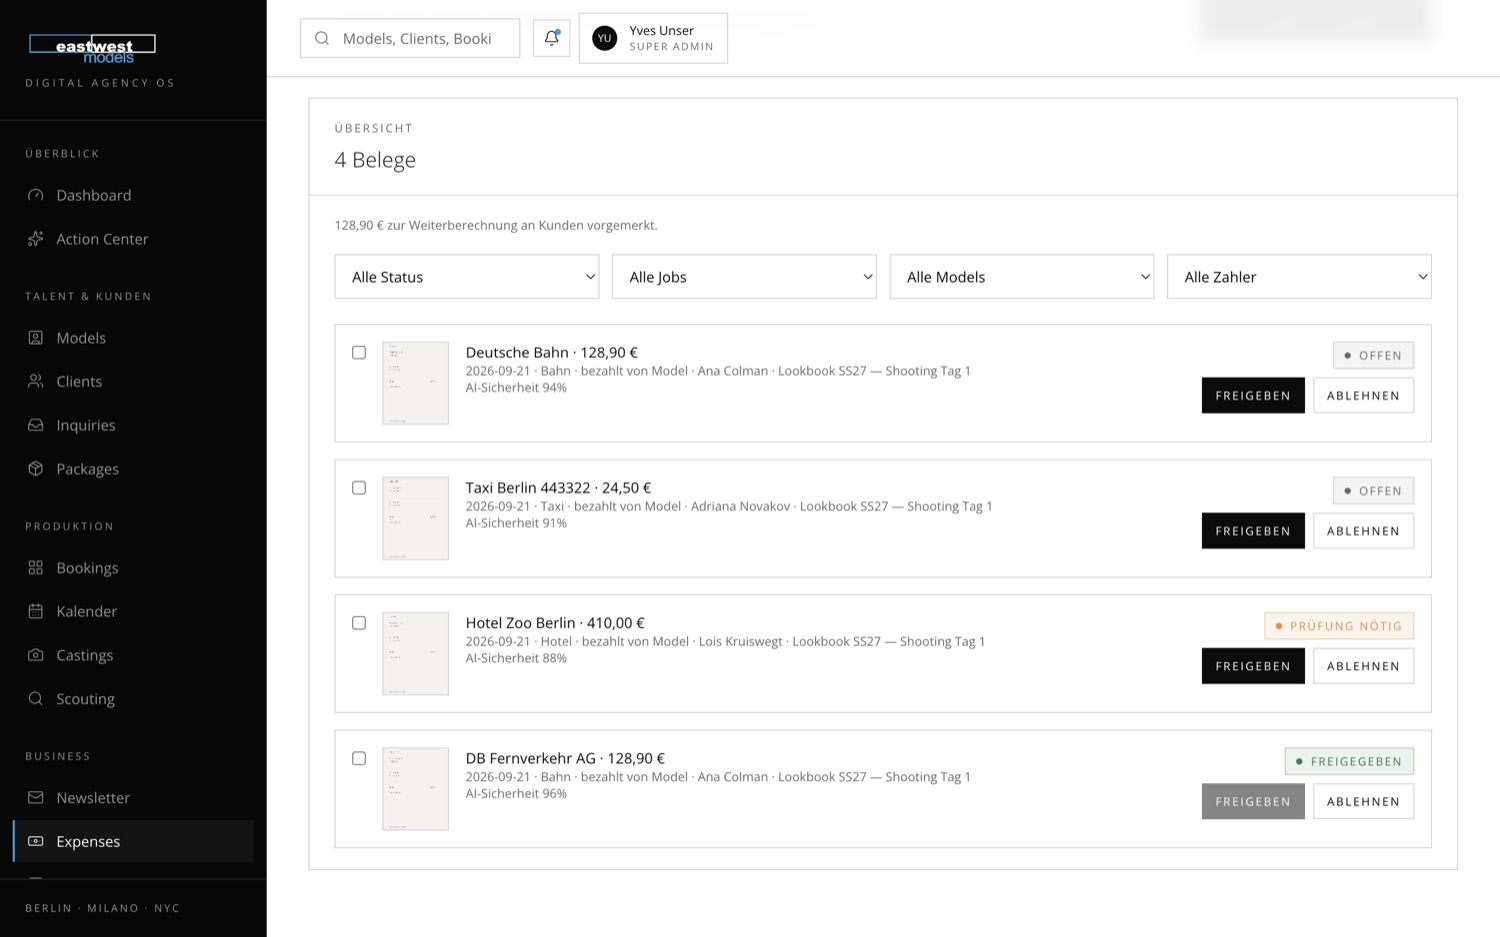Focus the Models, Clients search field
The image size is (1500, 937).
coord(410,38)
